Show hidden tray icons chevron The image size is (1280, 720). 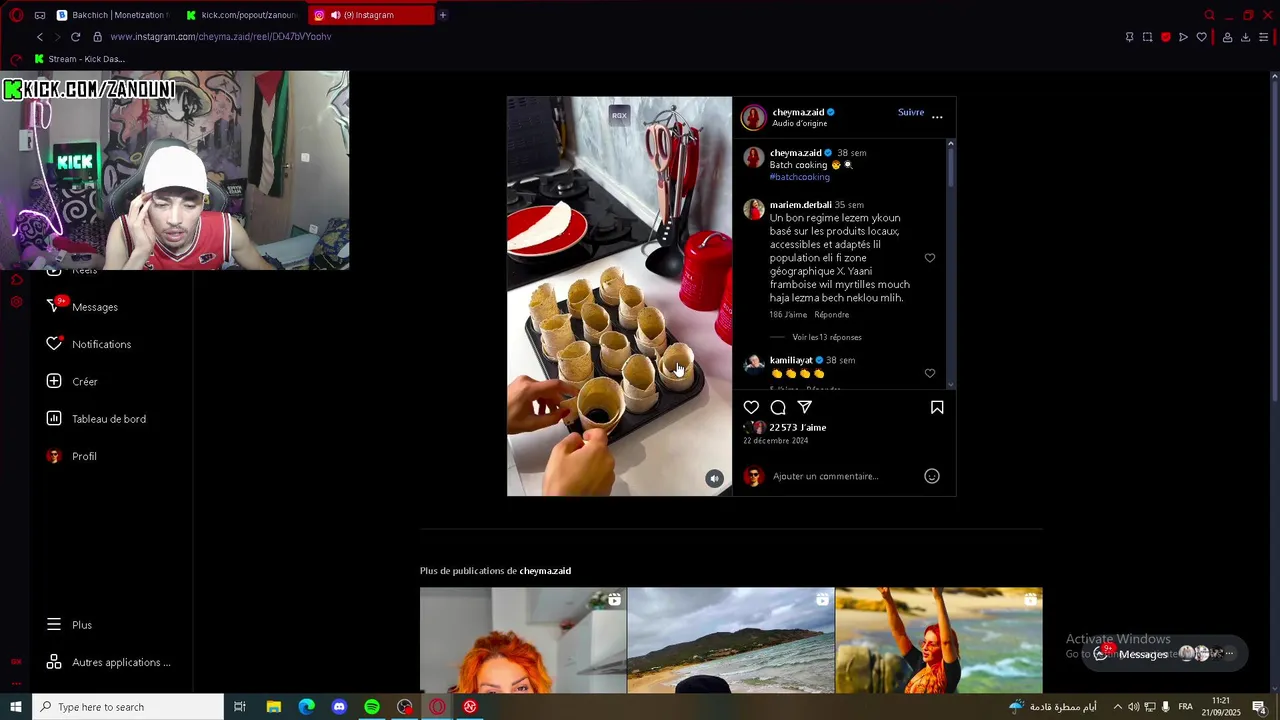1117,707
